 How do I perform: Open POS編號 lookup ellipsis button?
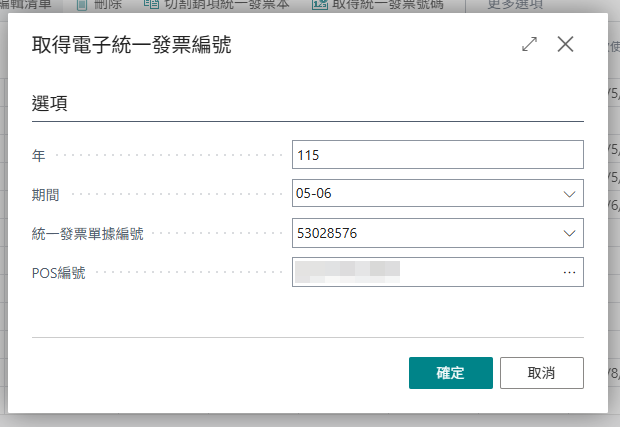pos(569,272)
